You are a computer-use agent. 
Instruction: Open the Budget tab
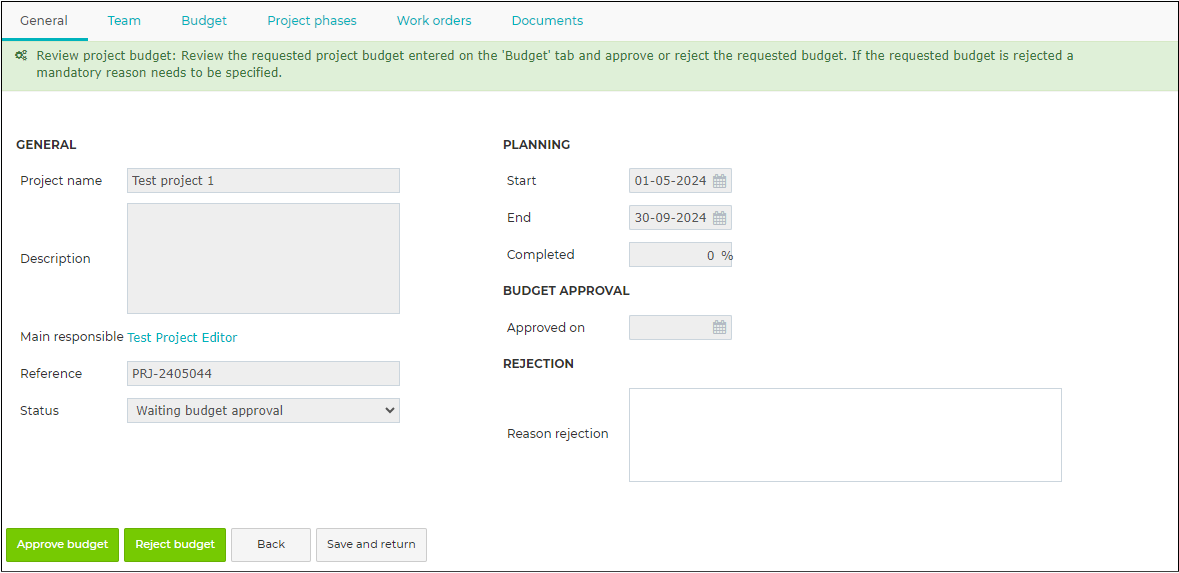tap(204, 21)
